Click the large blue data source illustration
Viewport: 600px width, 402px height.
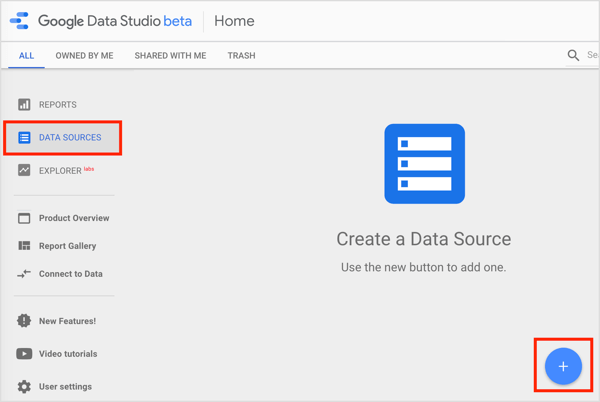click(424, 164)
